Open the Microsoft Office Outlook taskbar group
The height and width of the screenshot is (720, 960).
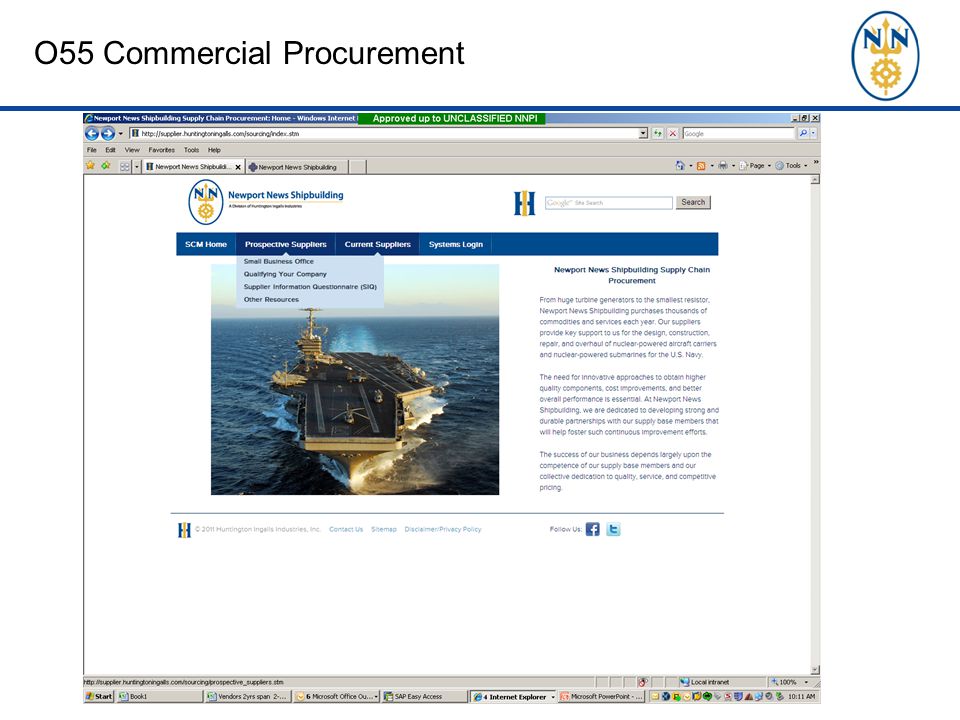point(336,696)
